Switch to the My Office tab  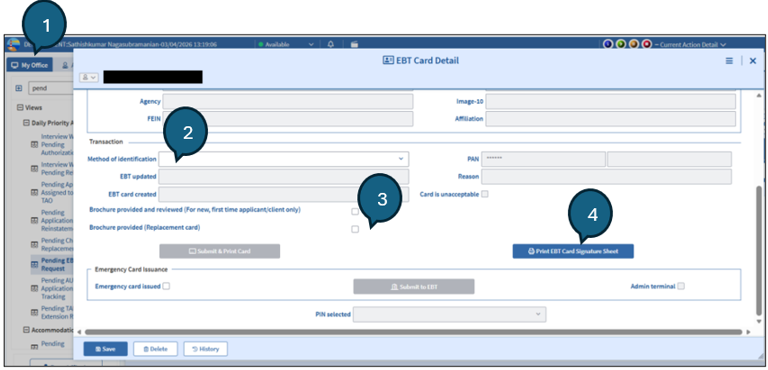[29, 65]
